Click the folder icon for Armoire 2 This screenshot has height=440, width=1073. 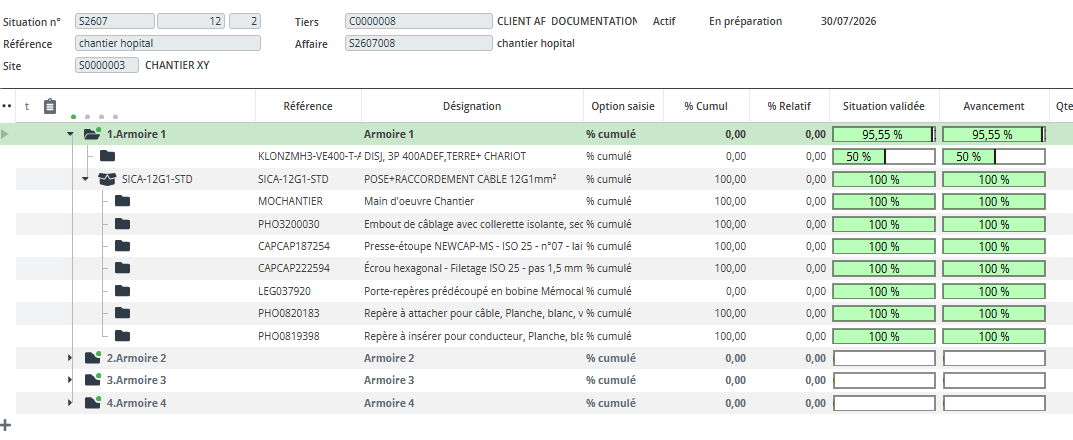click(92, 357)
